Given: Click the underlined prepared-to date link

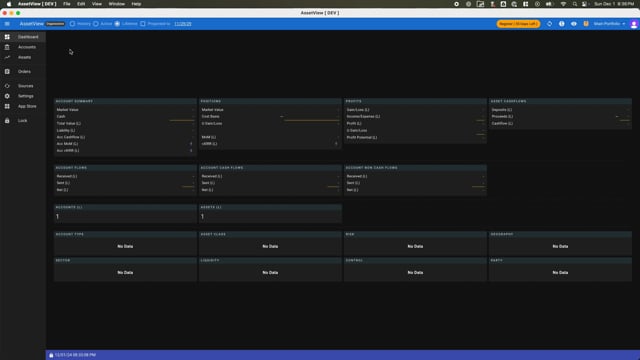Looking at the screenshot, I should (x=182, y=24).
